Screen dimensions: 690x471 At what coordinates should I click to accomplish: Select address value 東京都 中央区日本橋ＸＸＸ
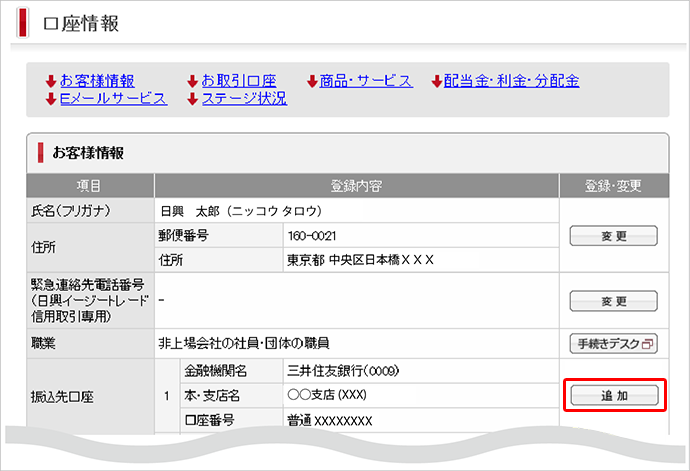(x=360, y=260)
